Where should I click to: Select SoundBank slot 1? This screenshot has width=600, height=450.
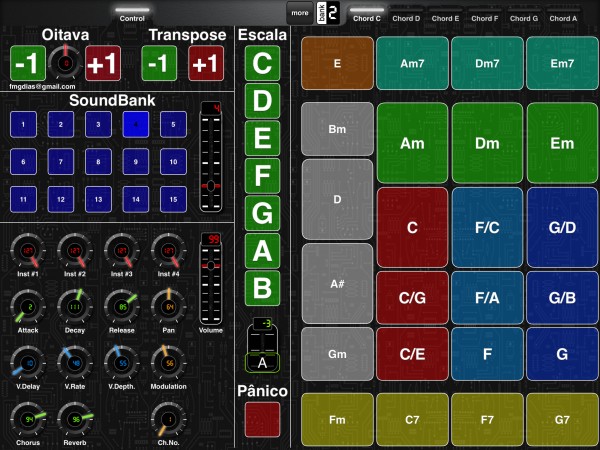pyautogui.click(x=23, y=124)
